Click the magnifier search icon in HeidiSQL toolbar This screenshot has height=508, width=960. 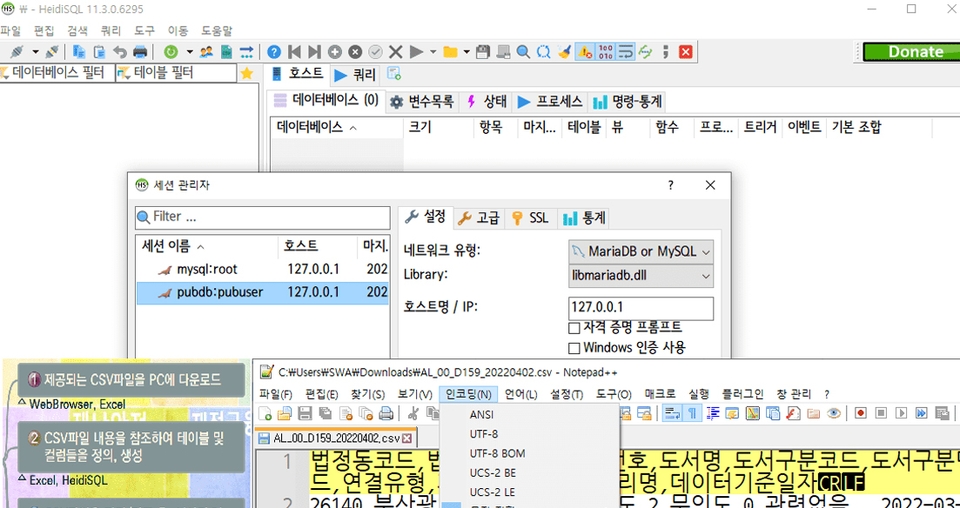[x=523, y=52]
